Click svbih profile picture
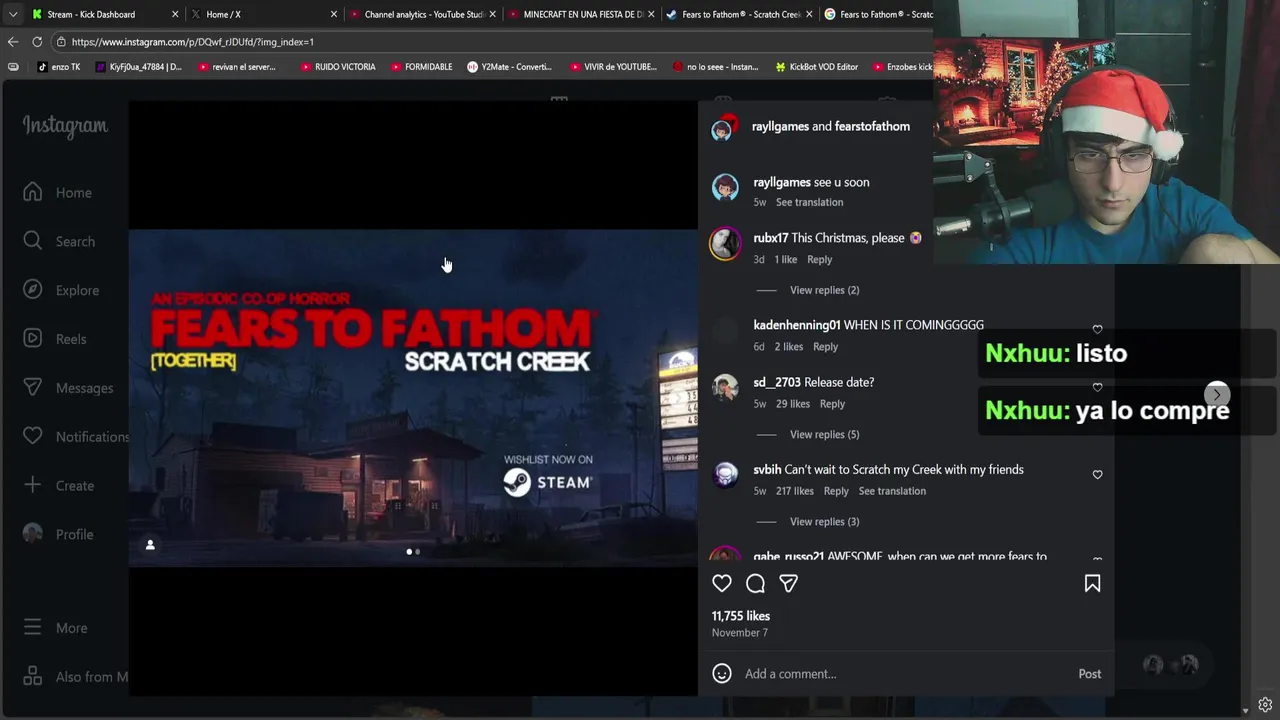1280x720 pixels. pyautogui.click(x=725, y=475)
